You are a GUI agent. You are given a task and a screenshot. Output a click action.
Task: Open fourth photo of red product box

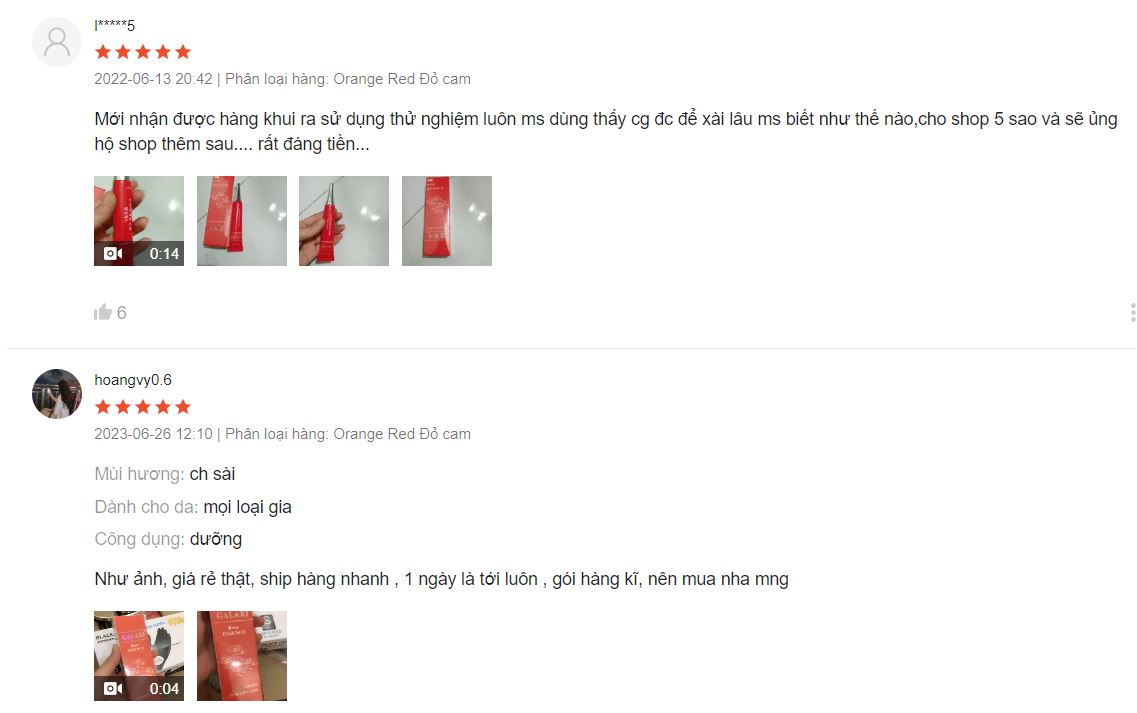point(447,221)
